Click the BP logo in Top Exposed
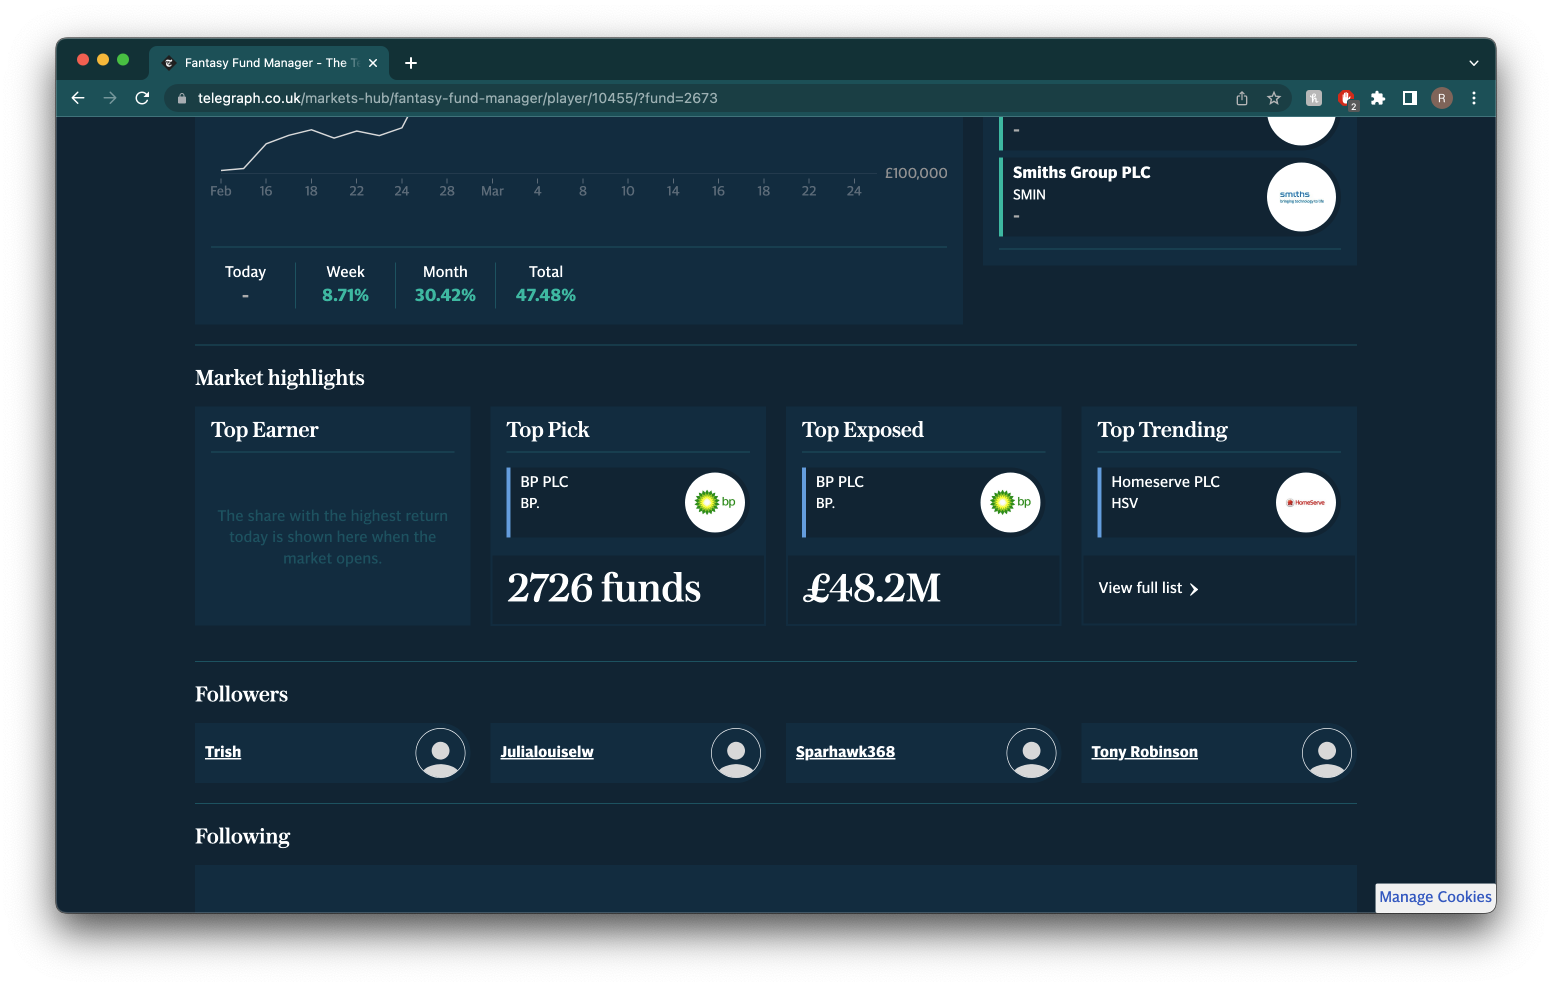 click(1010, 502)
